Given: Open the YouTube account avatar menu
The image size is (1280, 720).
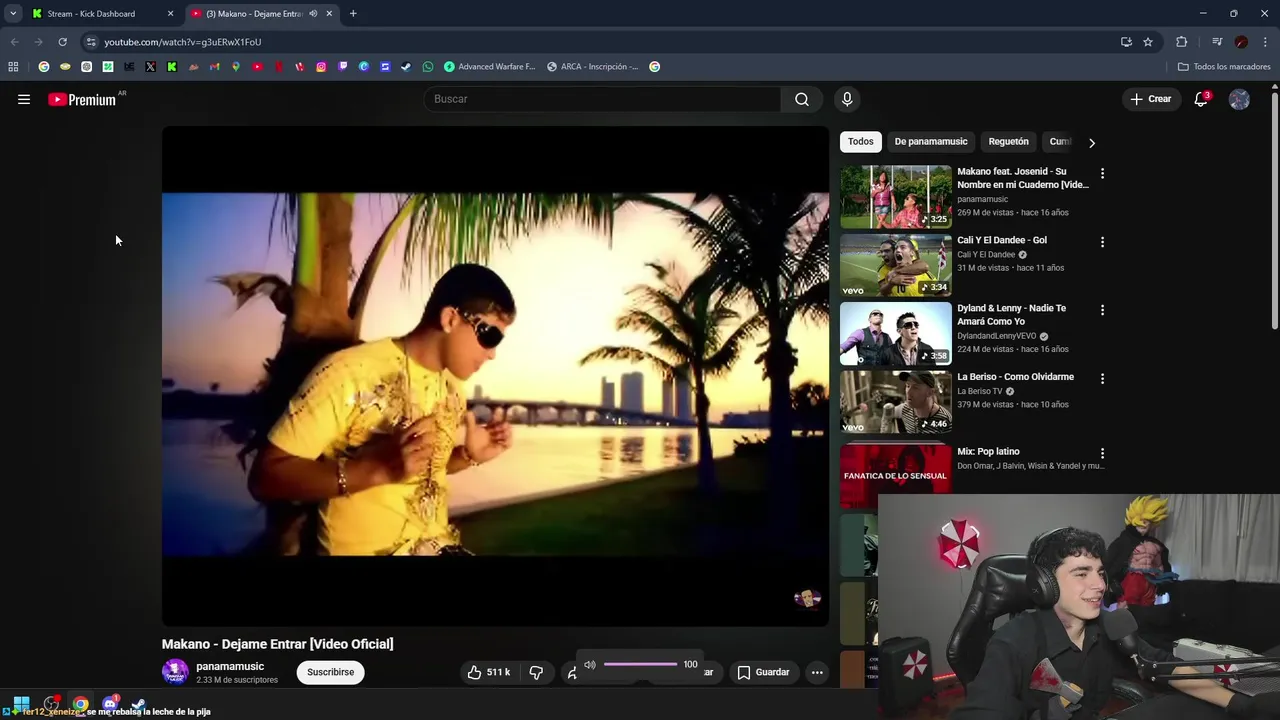Looking at the screenshot, I should tap(1239, 99).
